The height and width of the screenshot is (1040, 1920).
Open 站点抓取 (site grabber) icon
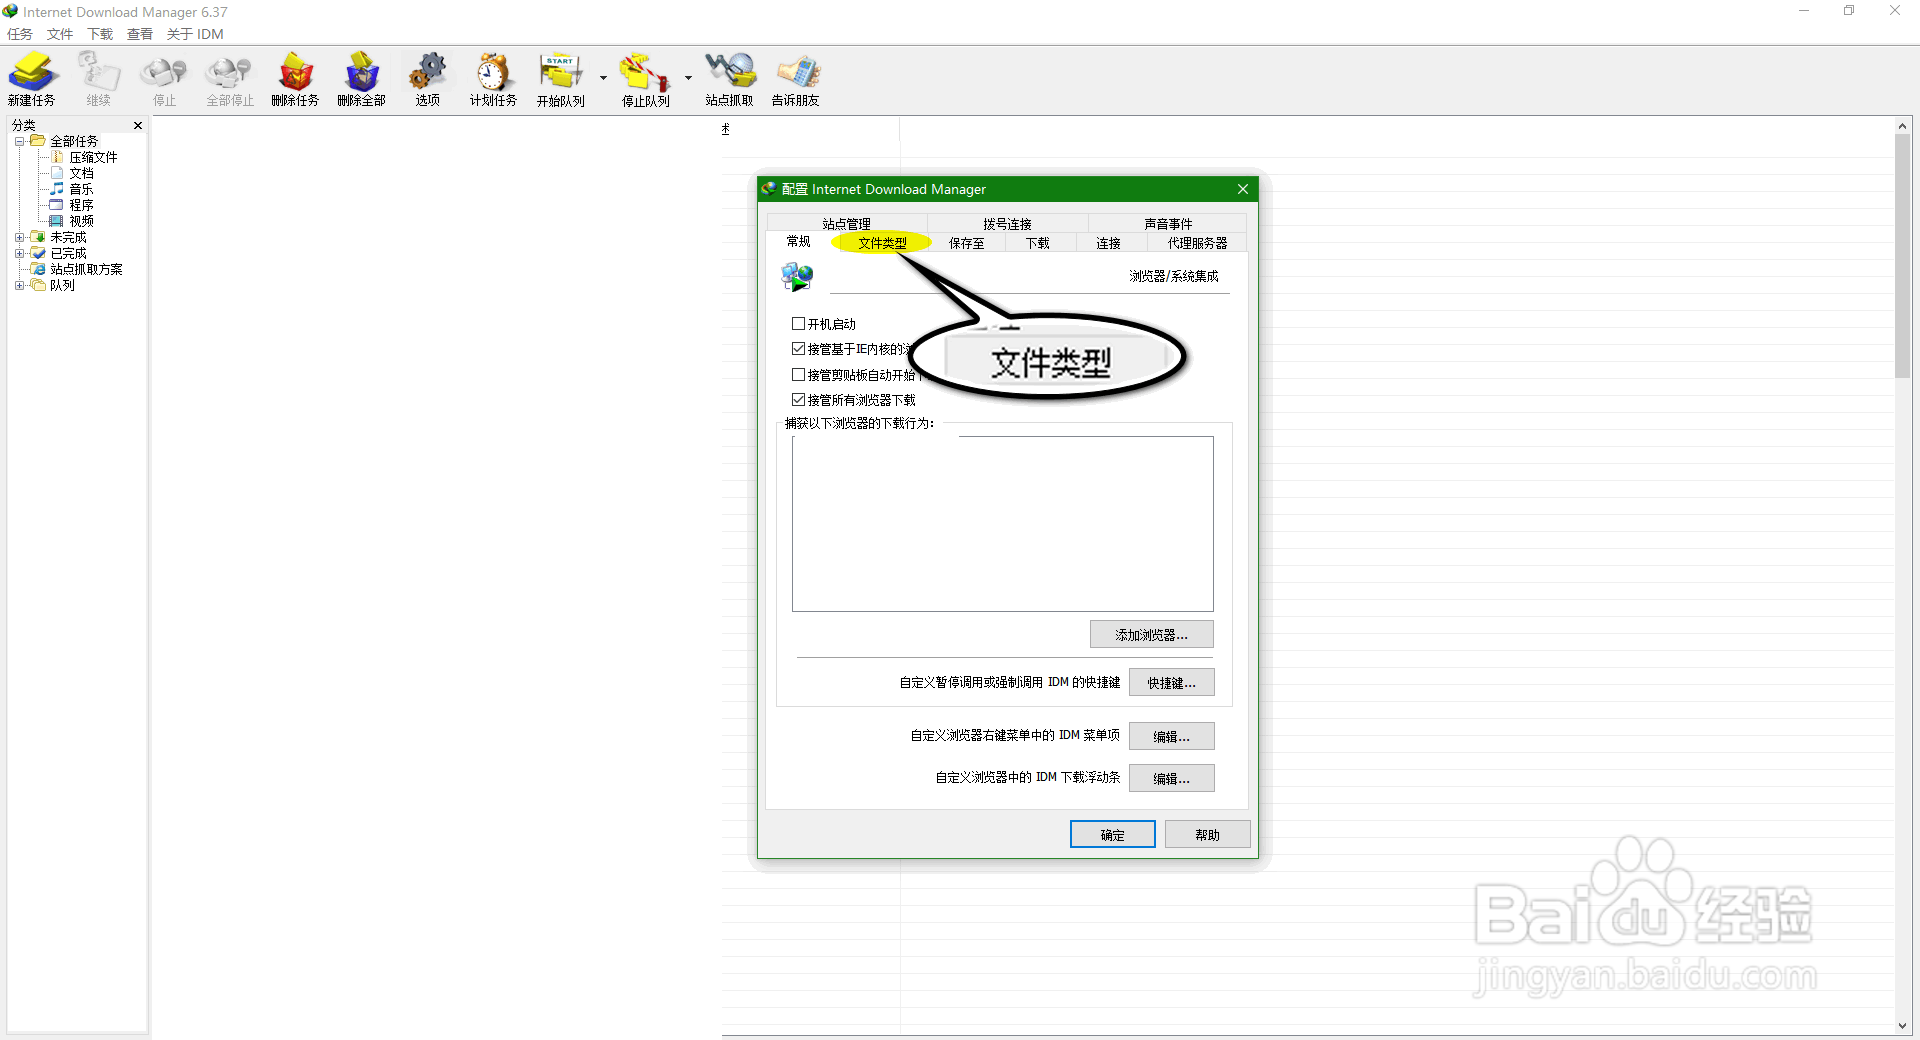pyautogui.click(x=730, y=79)
